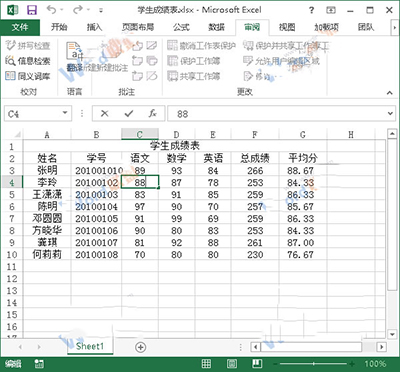Viewport: 400px width, 372px height.
Task: Select row 4 header
Action: tap(12, 182)
